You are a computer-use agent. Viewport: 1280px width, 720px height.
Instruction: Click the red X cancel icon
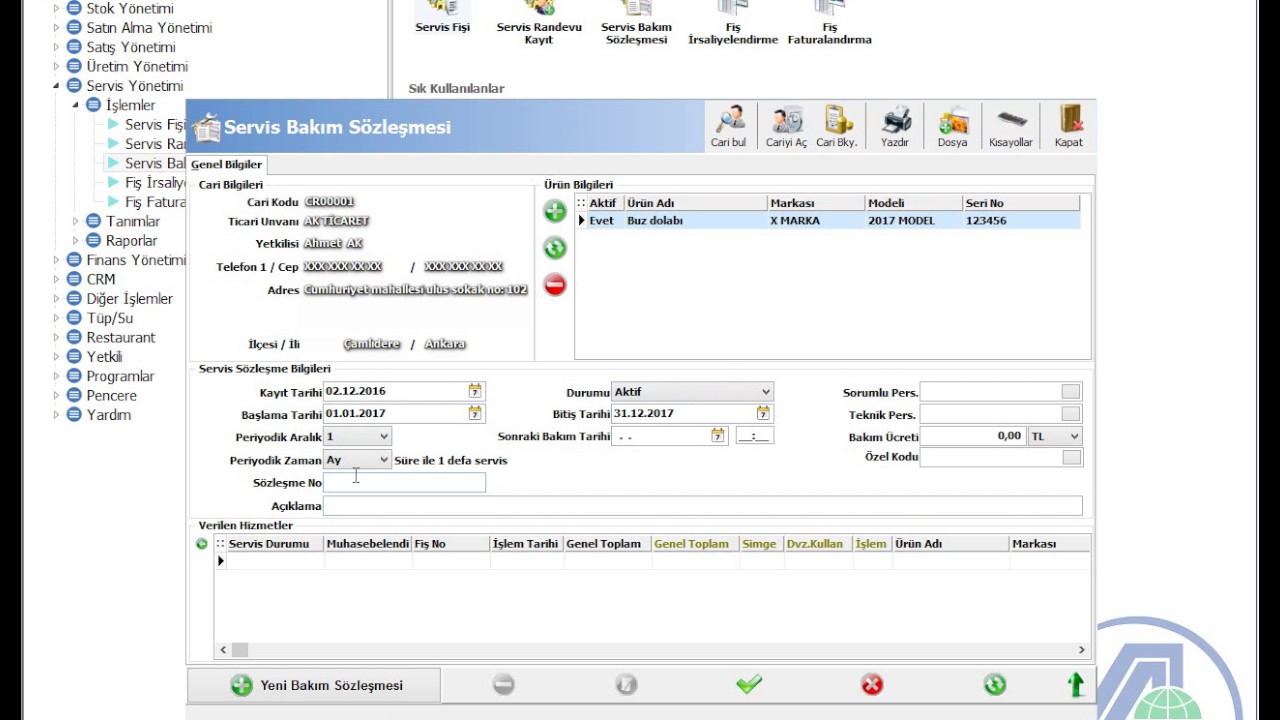(872, 685)
